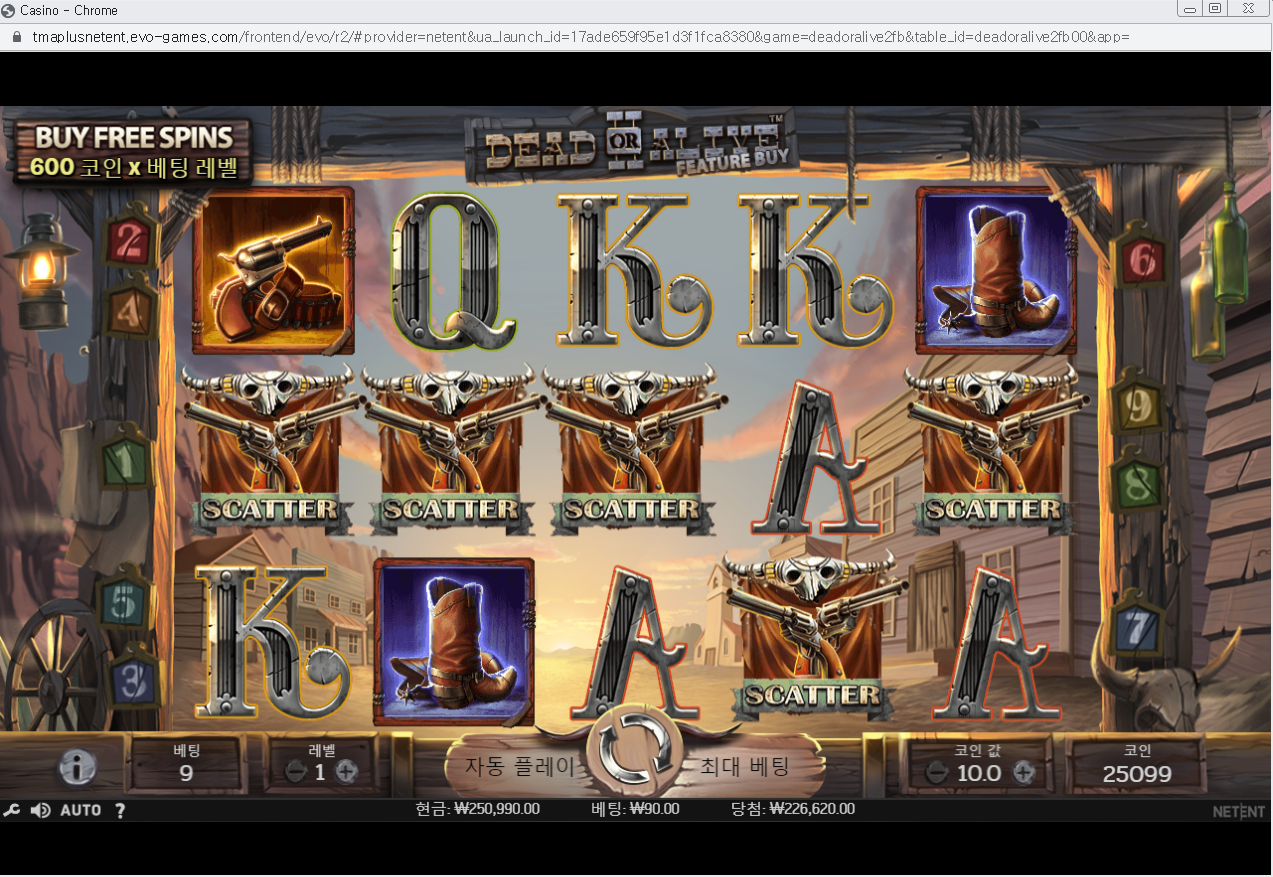This screenshot has width=1273, height=877.
Task: Mute sound via the speaker icon
Action: coord(41,810)
